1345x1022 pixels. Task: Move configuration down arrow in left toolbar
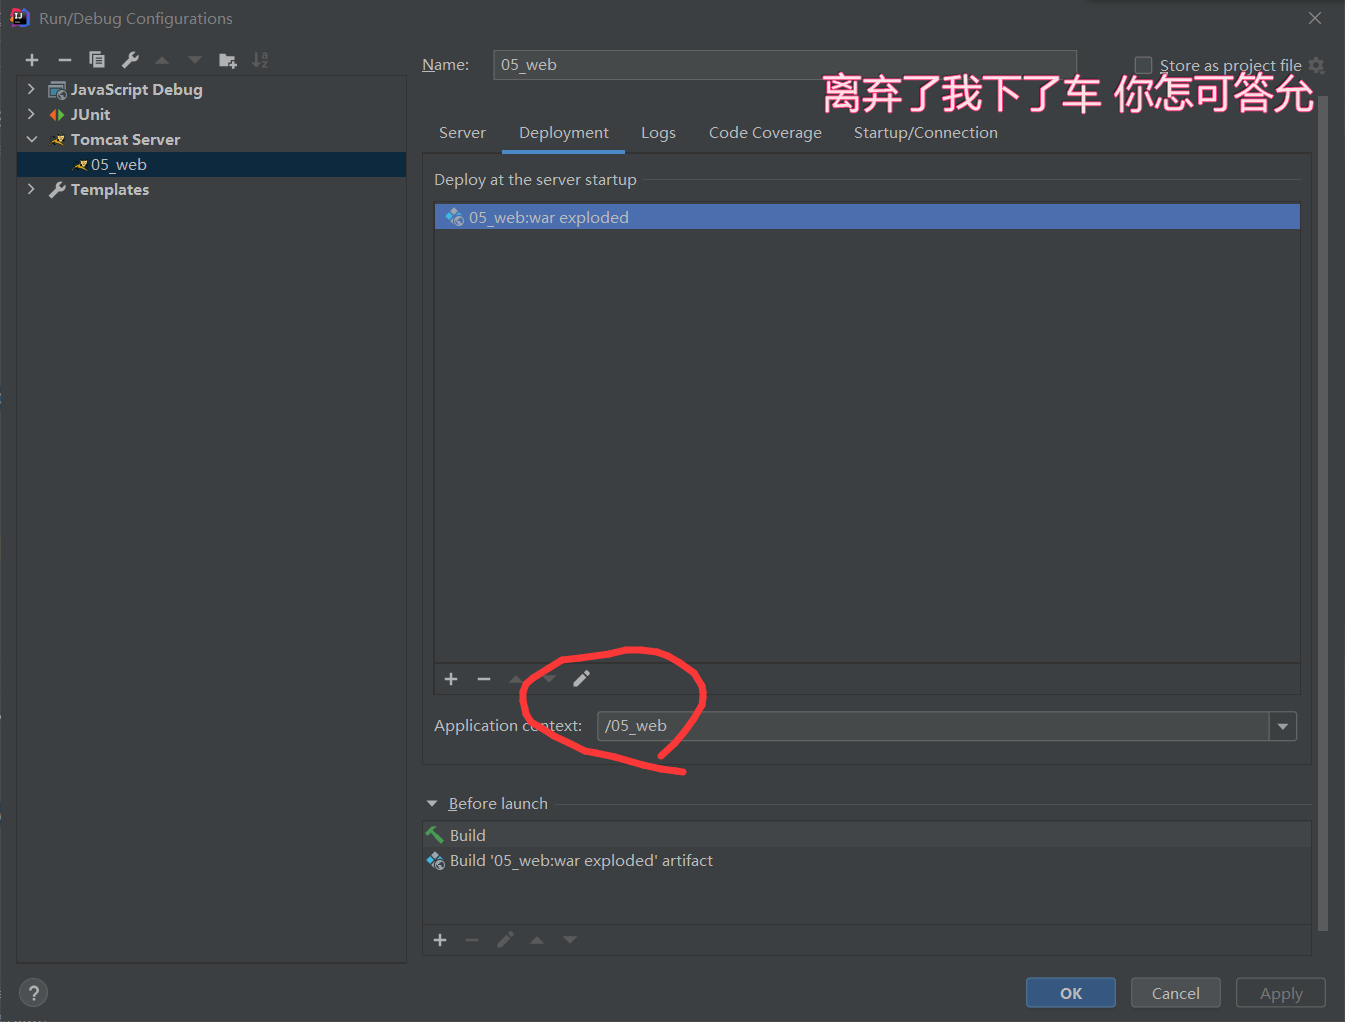tap(195, 60)
